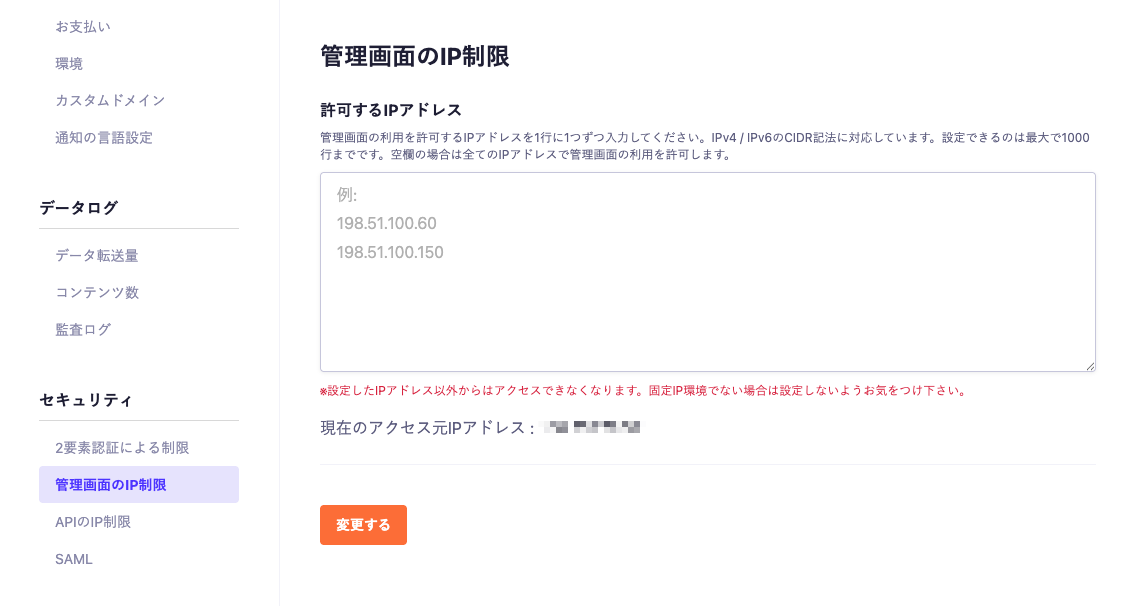Image resolution: width=1131 pixels, height=606 pixels.
Task: Click the current access IP address text
Action: 480,426
